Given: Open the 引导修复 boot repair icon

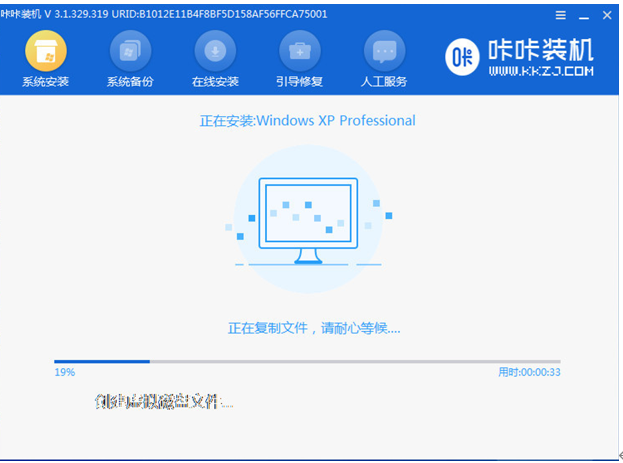Looking at the screenshot, I should click(x=298, y=52).
